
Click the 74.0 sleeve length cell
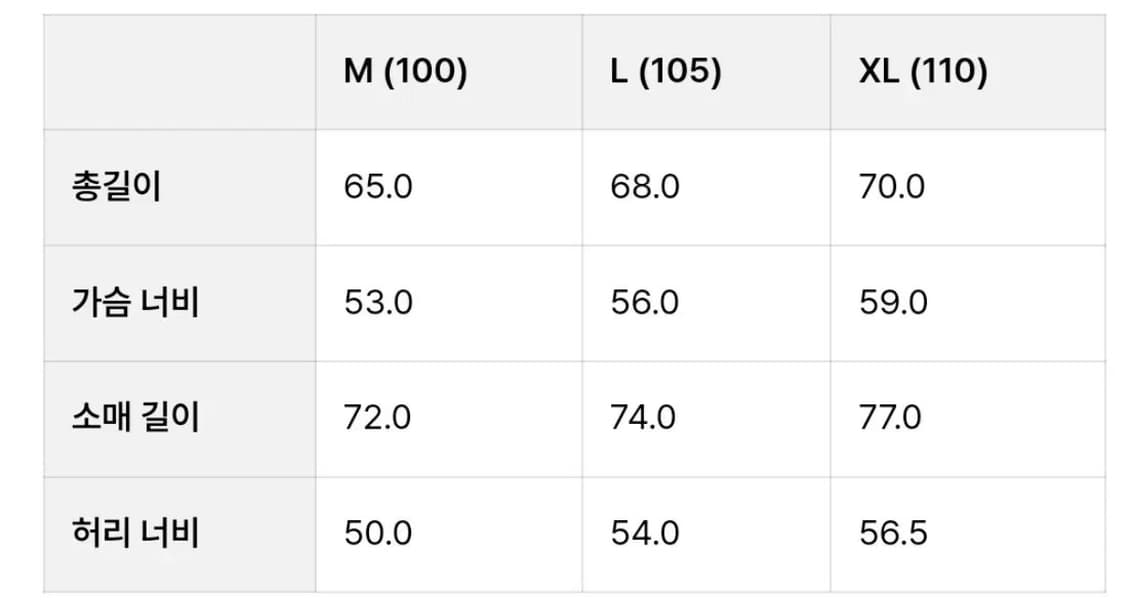coord(644,417)
